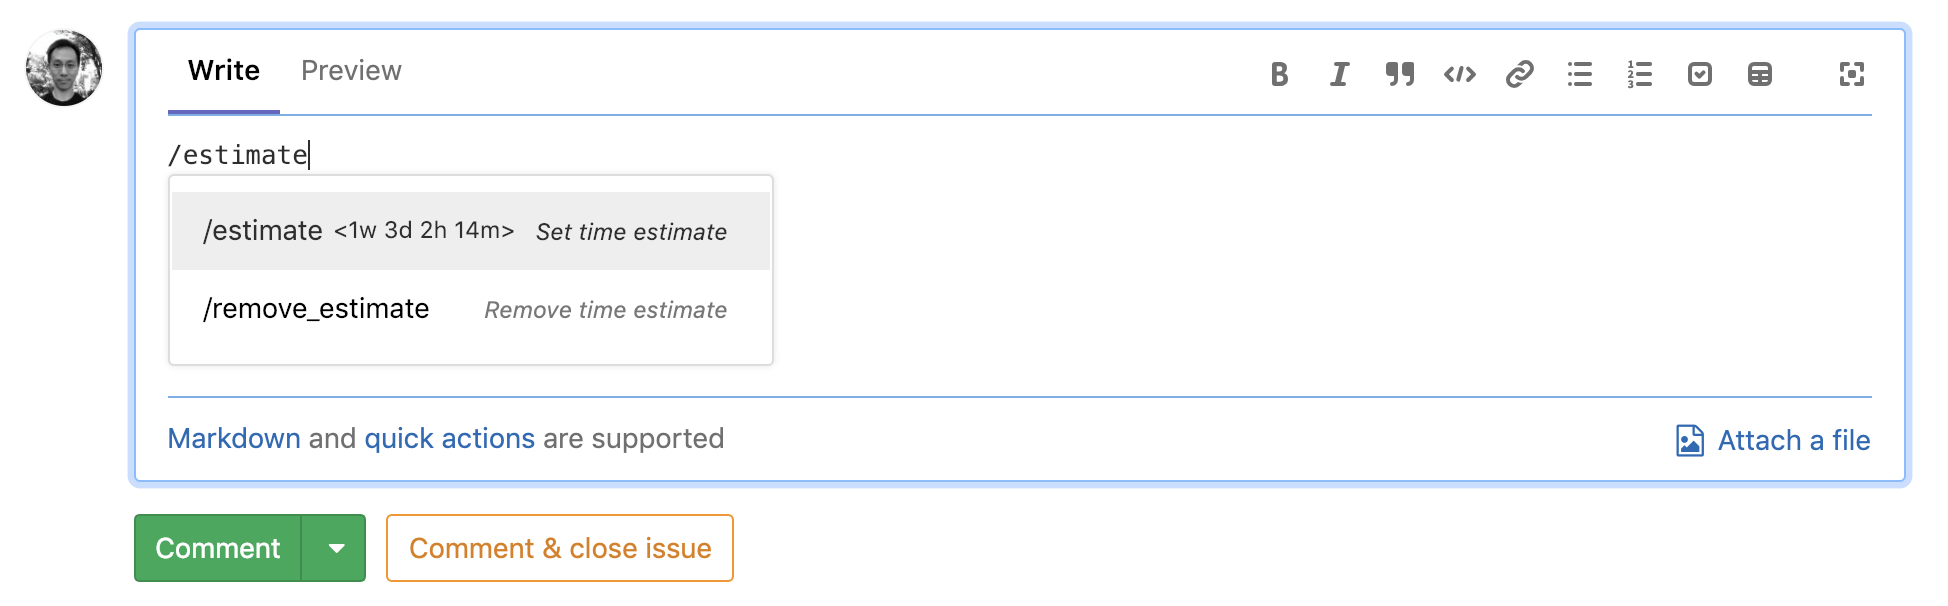Insert a blockquote with quote icon
This screenshot has height=606, width=1948.
click(x=1399, y=74)
